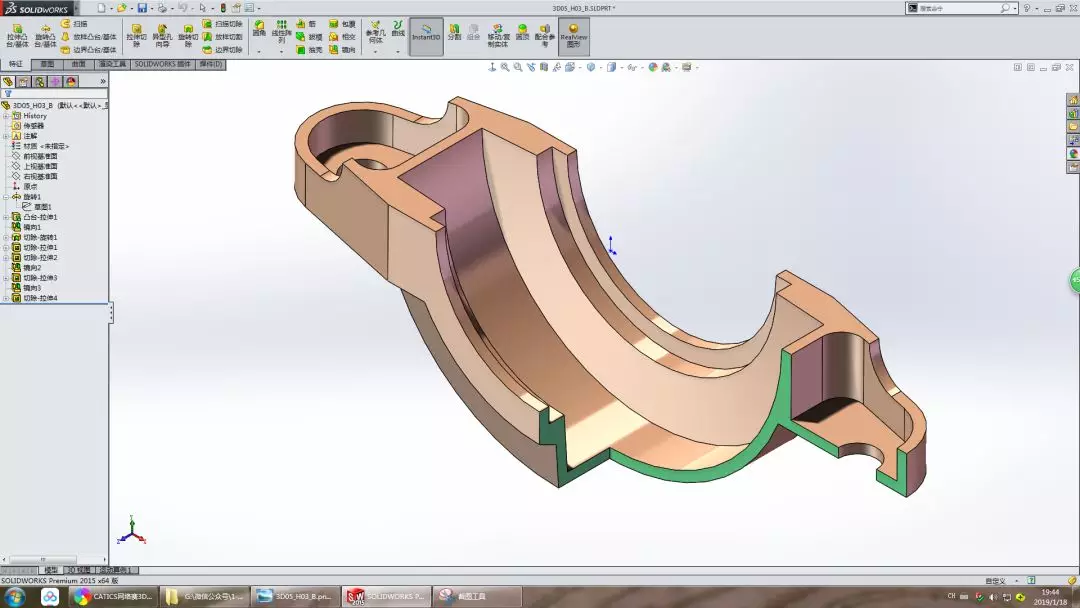Switch to DimXpertManager panel tab icon

tap(55, 82)
